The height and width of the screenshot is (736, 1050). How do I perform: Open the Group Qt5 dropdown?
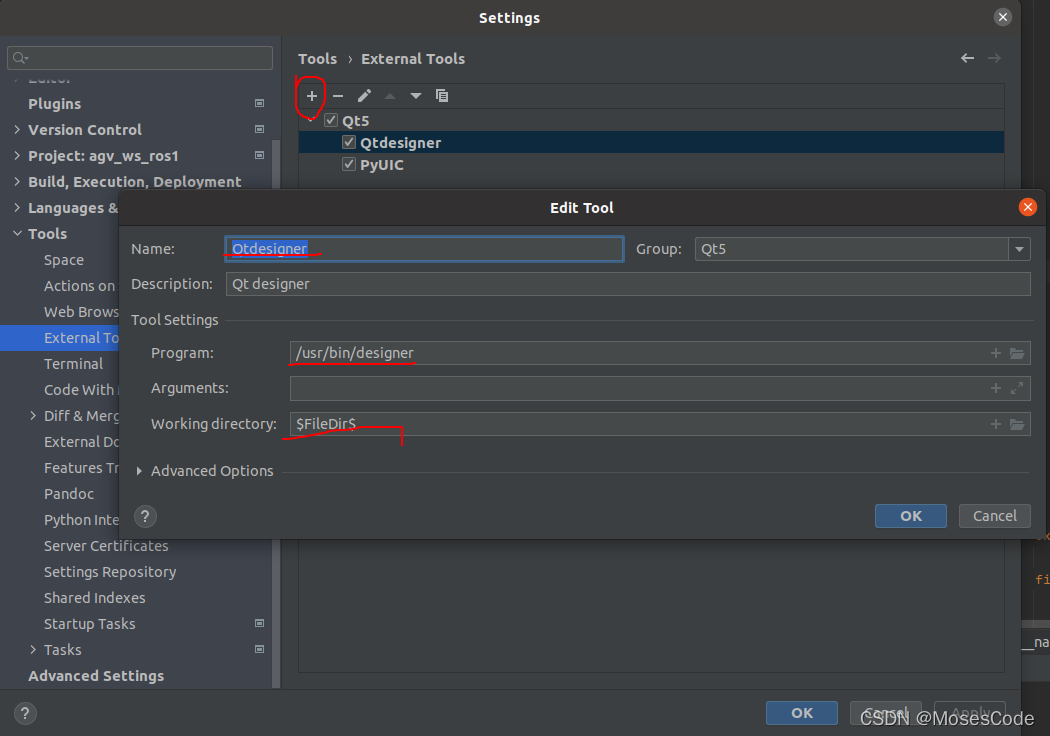[1019, 249]
